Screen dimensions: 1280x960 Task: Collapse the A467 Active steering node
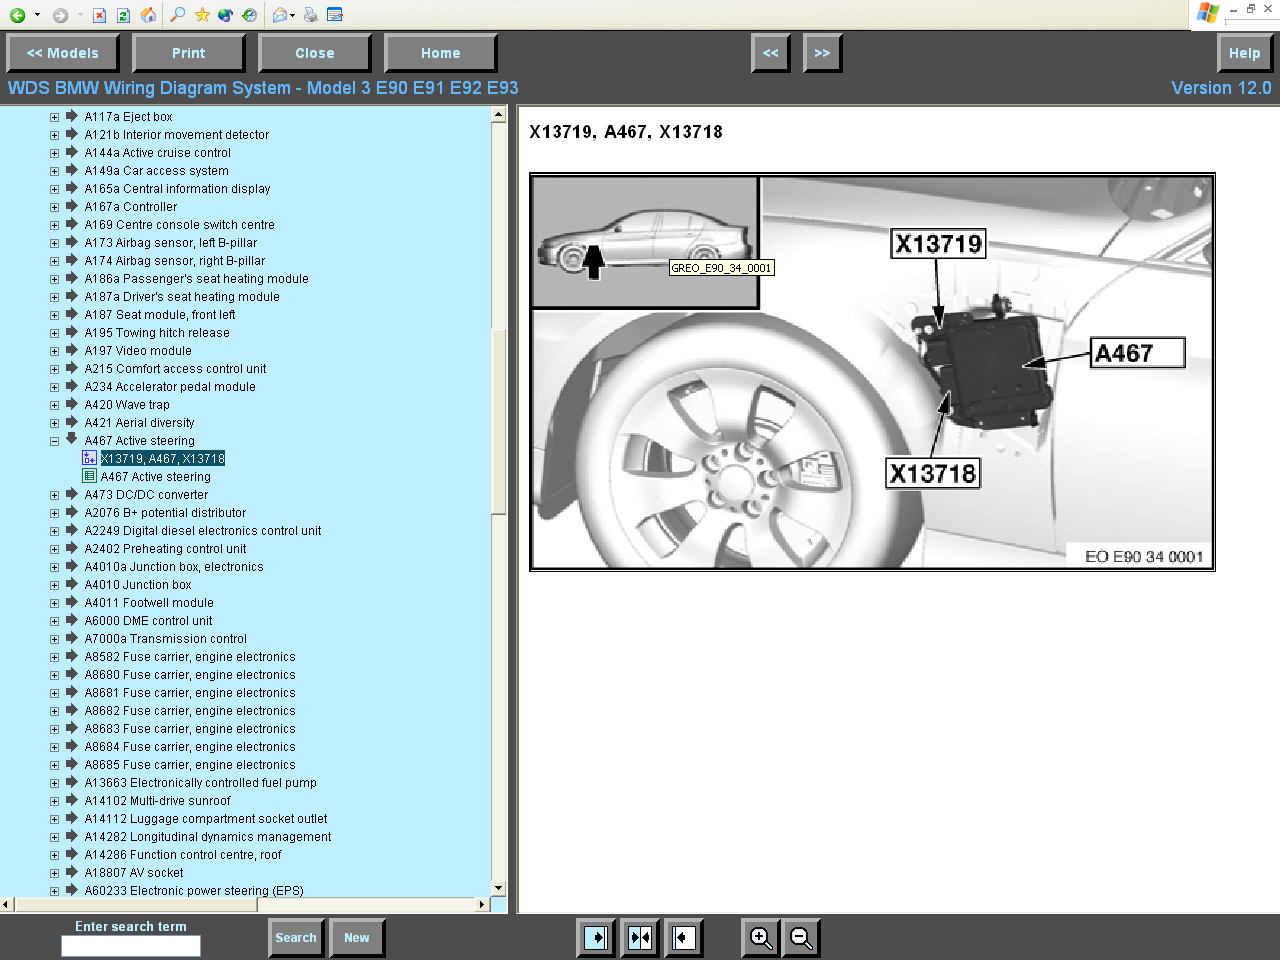[x=54, y=441]
